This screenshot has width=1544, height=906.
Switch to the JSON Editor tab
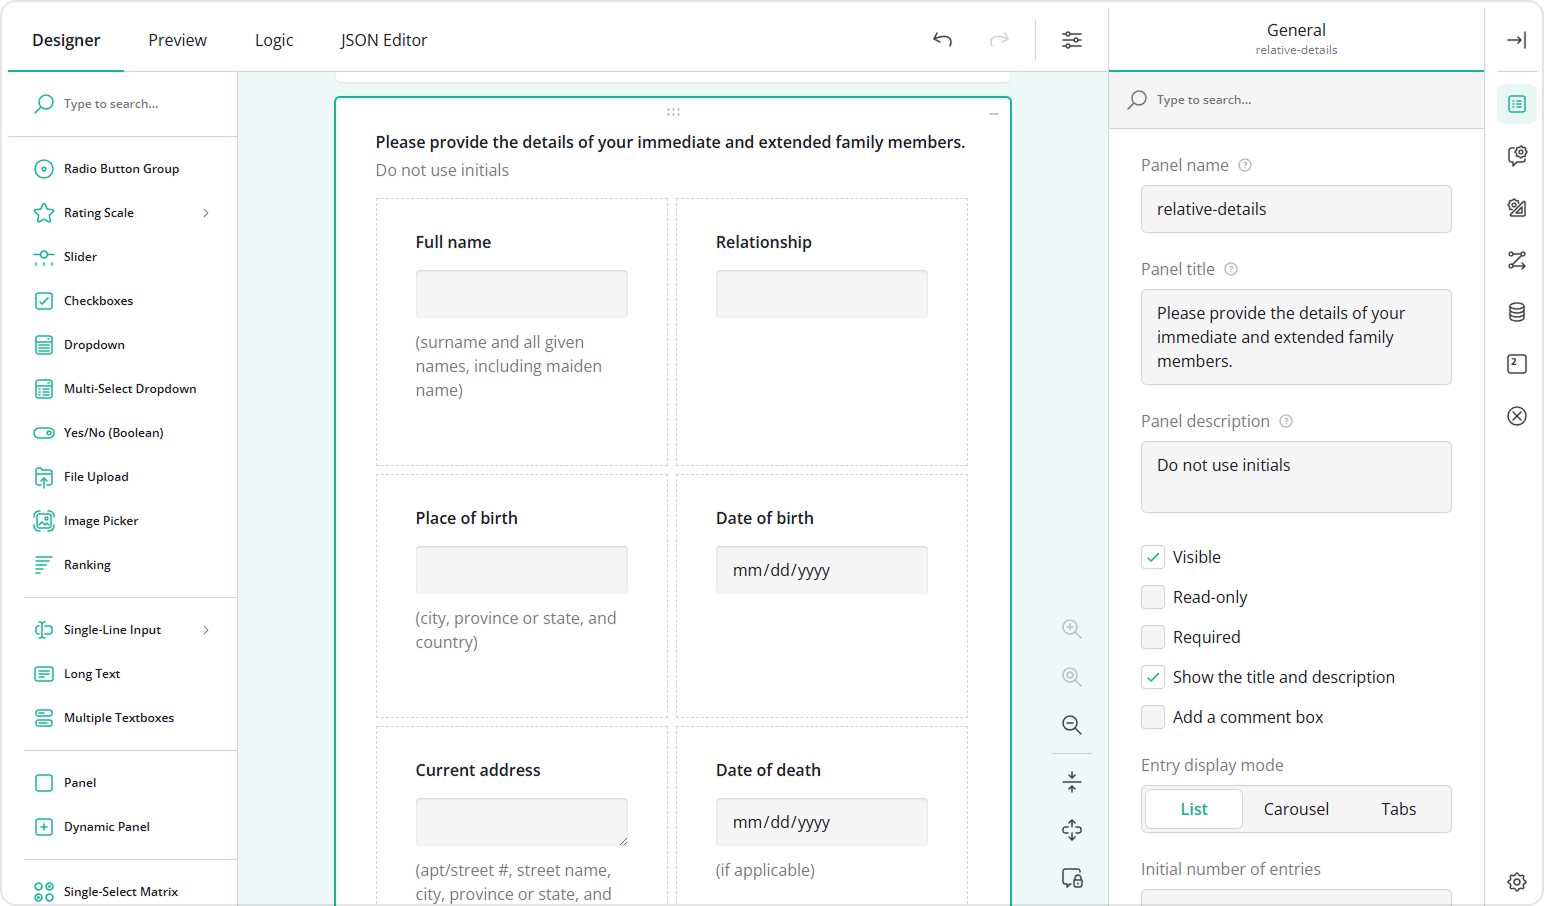click(x=383, y=40)
